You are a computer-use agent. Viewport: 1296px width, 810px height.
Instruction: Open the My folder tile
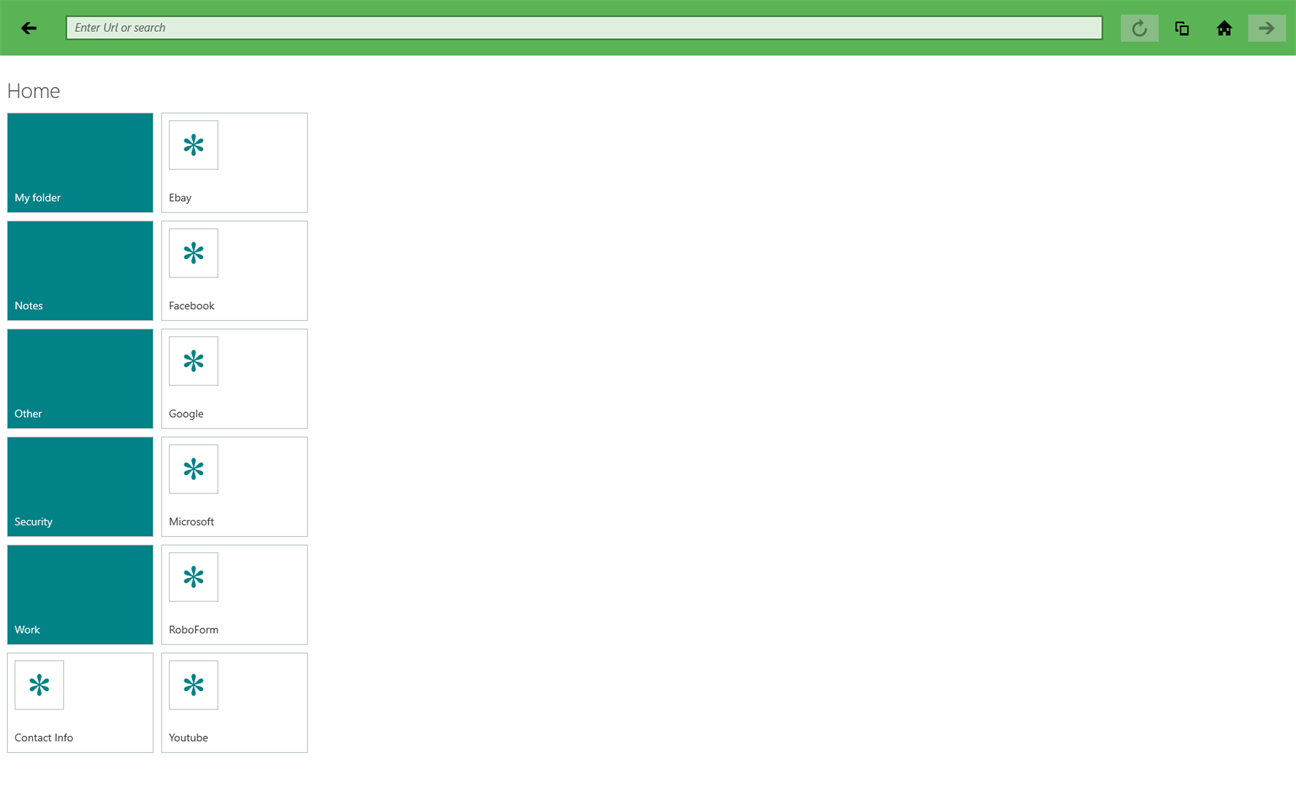tap(80, 162)
